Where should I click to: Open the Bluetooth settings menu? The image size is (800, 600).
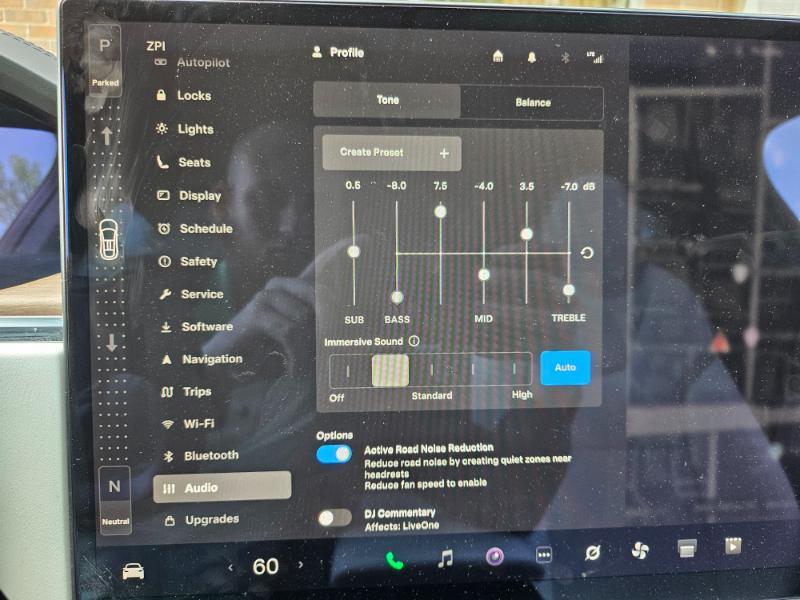(x=210, y=456)
